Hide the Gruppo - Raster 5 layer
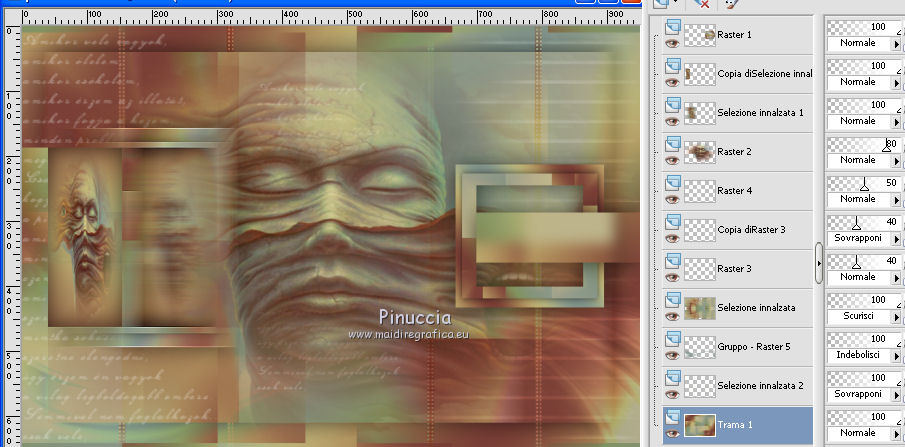This screenshot has height=447, width=905. pyautogui.click(x=672, y=355)
